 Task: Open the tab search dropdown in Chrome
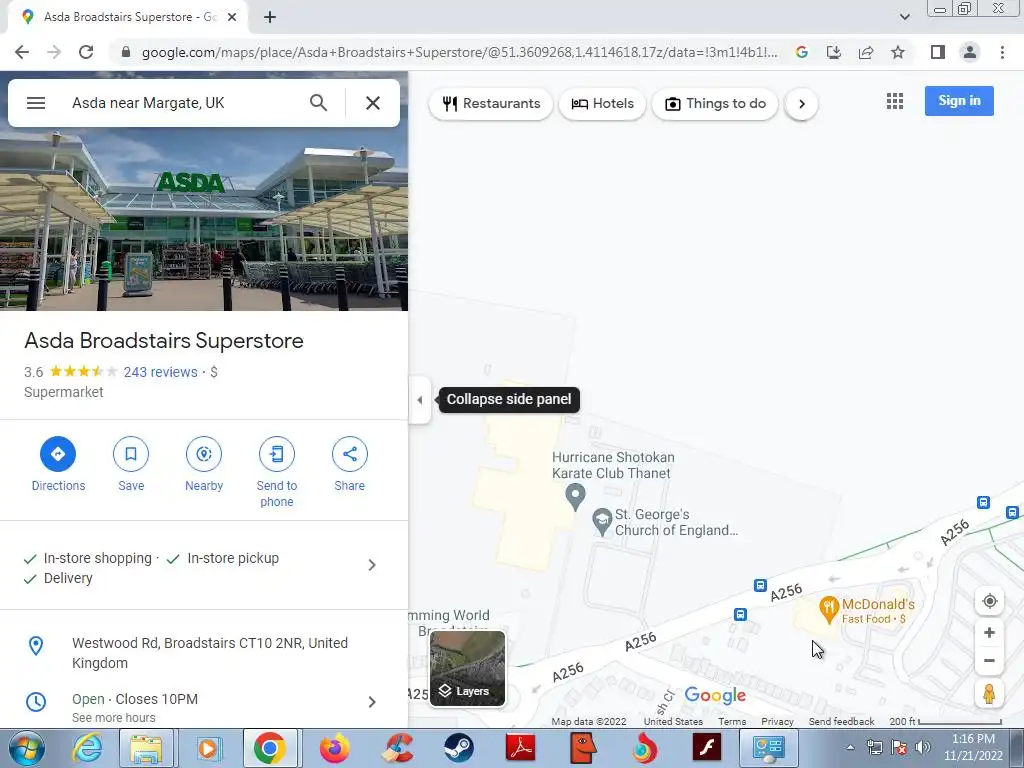point(904,17)
